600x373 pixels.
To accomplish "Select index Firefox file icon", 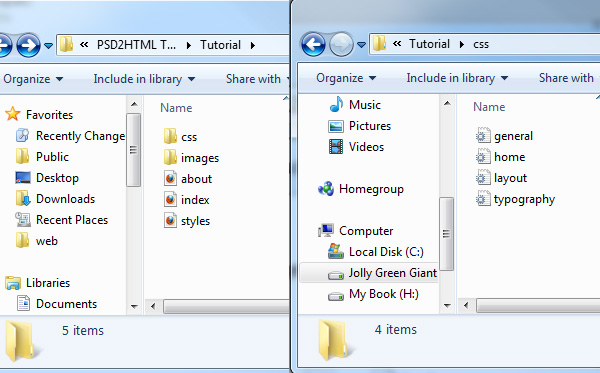I will 170,199.
